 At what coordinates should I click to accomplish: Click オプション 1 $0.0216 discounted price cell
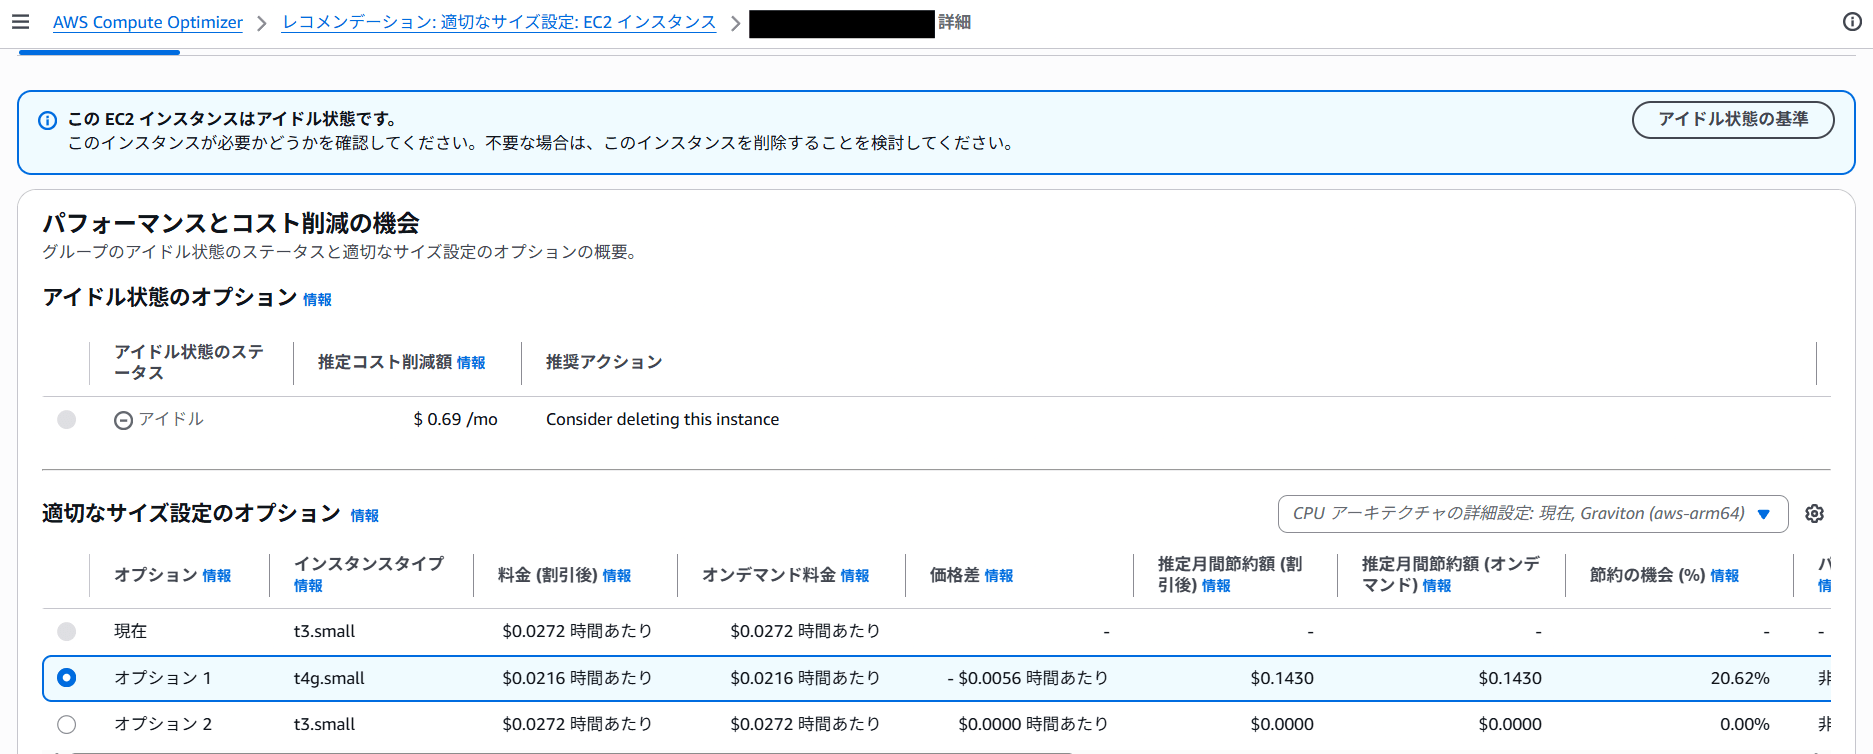point(577,678)
